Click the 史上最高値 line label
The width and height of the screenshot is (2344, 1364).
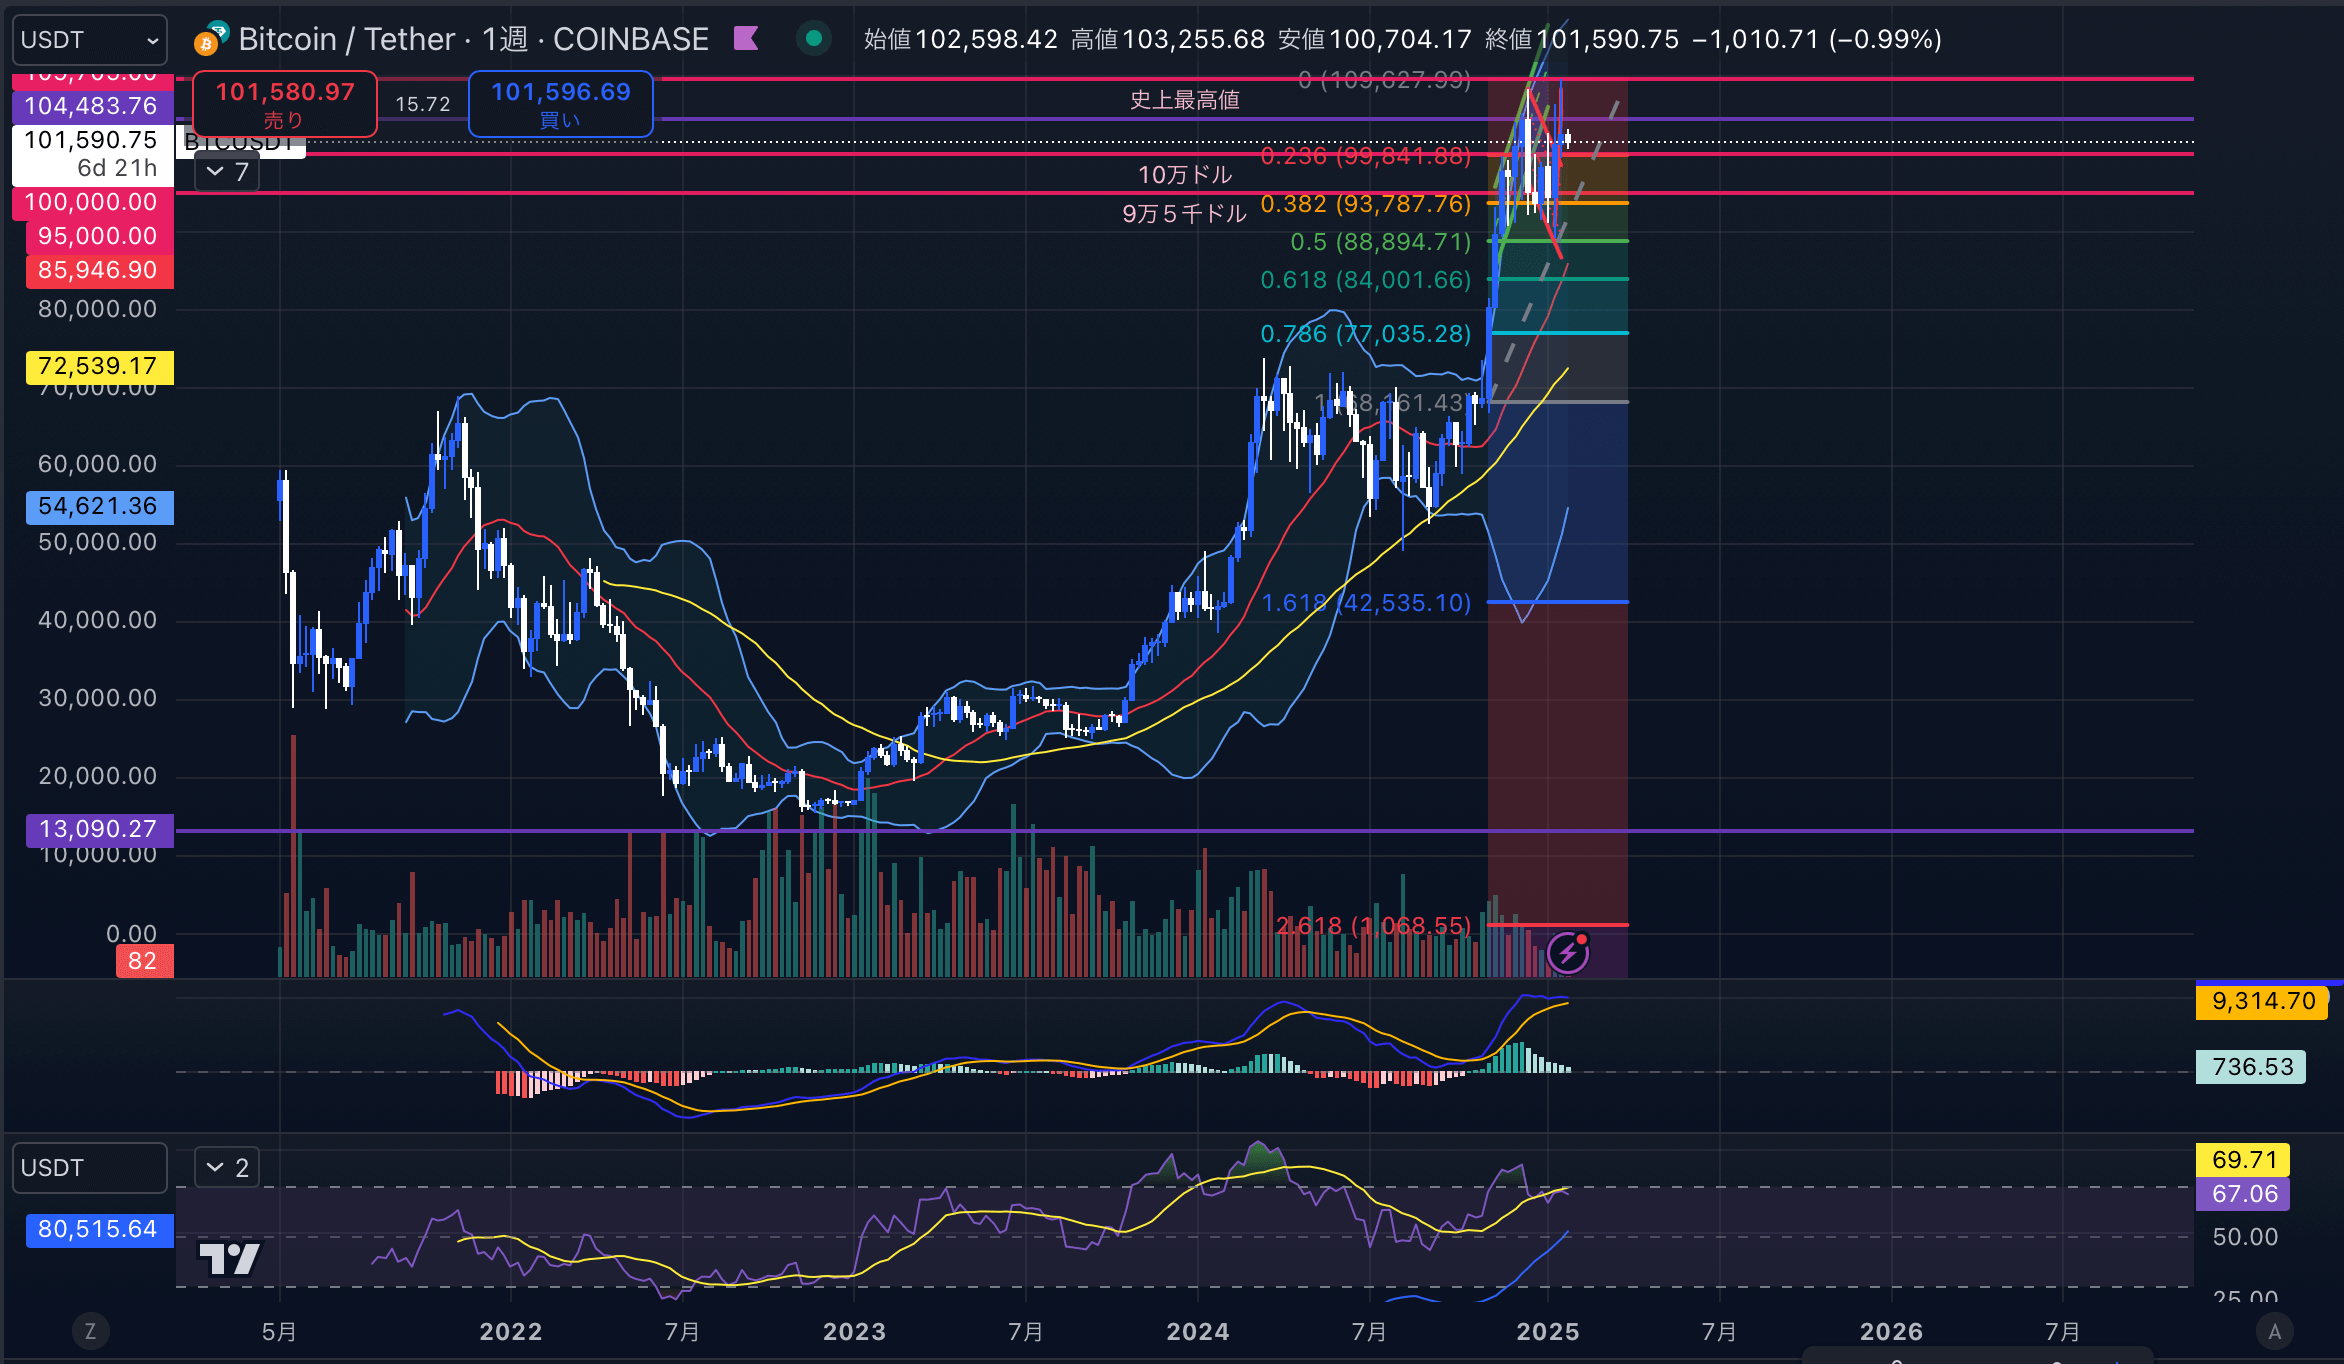pos(1185,100)
